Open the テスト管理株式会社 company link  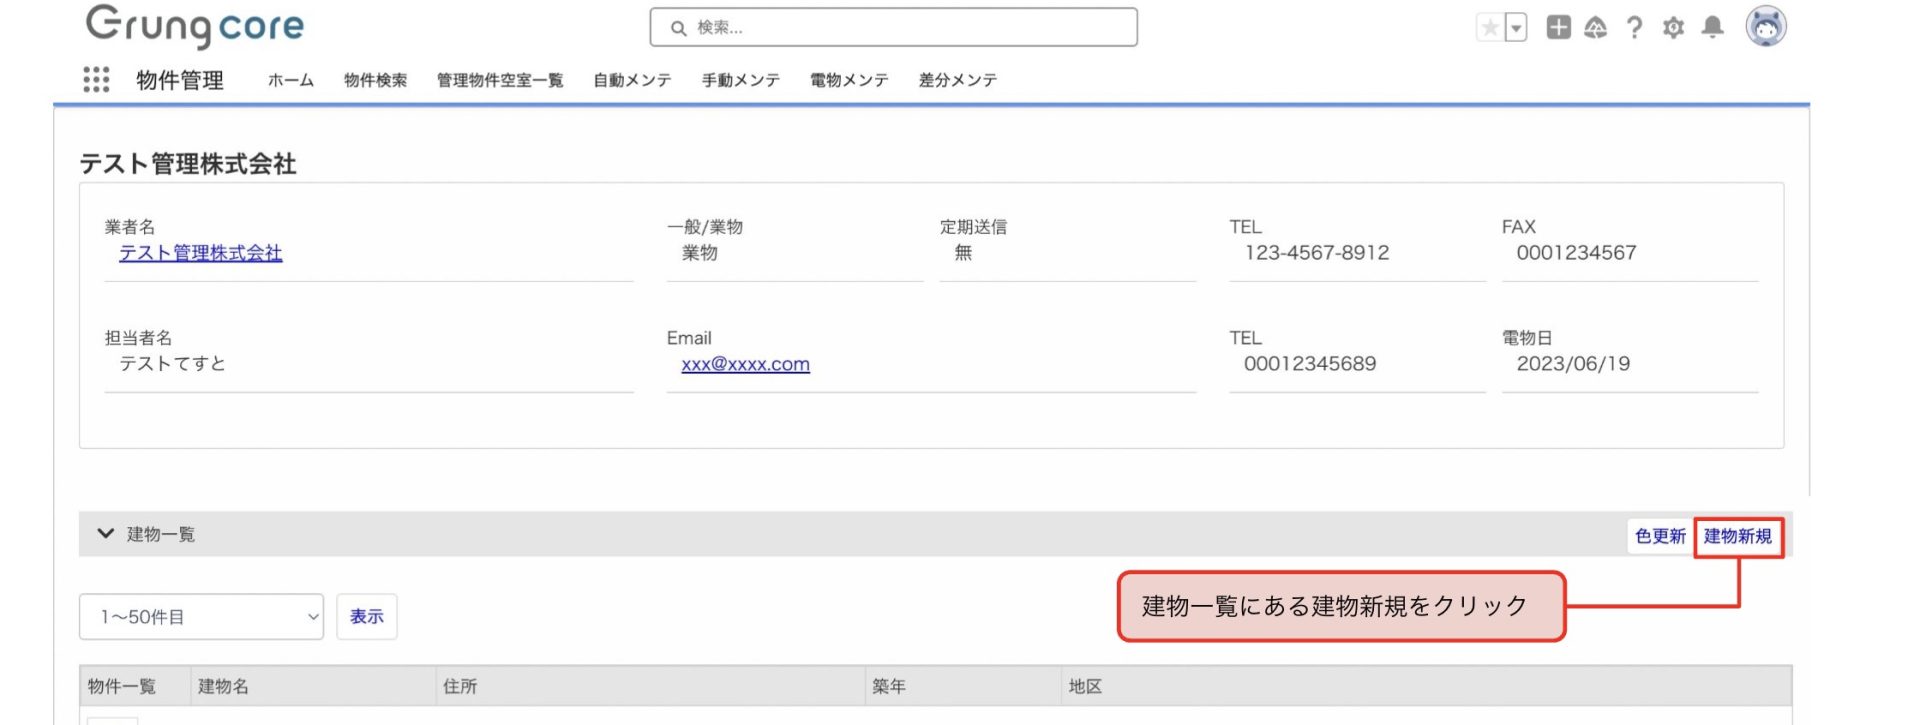click(x=200, y=254)
